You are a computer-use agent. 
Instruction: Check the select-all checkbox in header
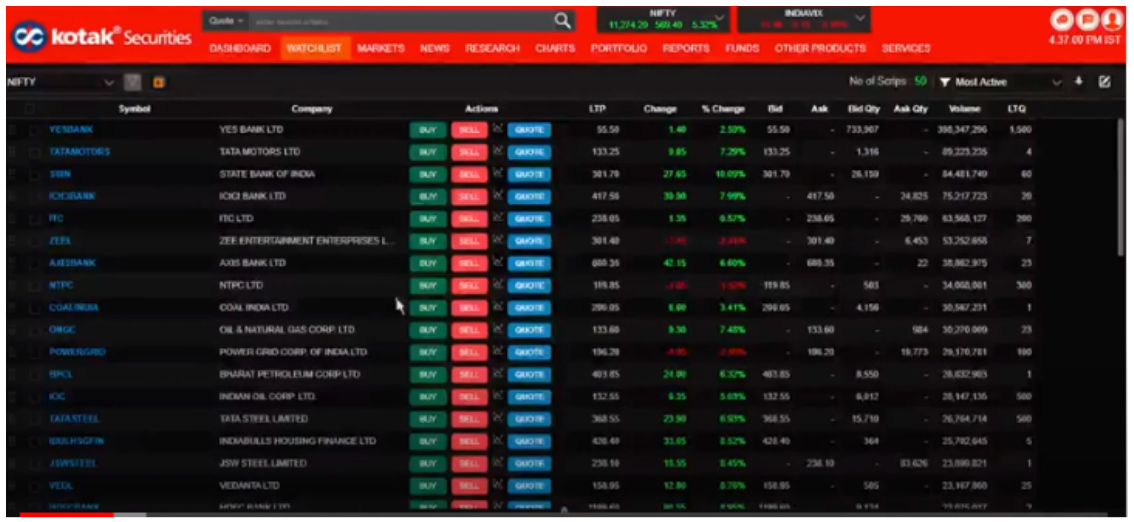click(x=30, y=109)
